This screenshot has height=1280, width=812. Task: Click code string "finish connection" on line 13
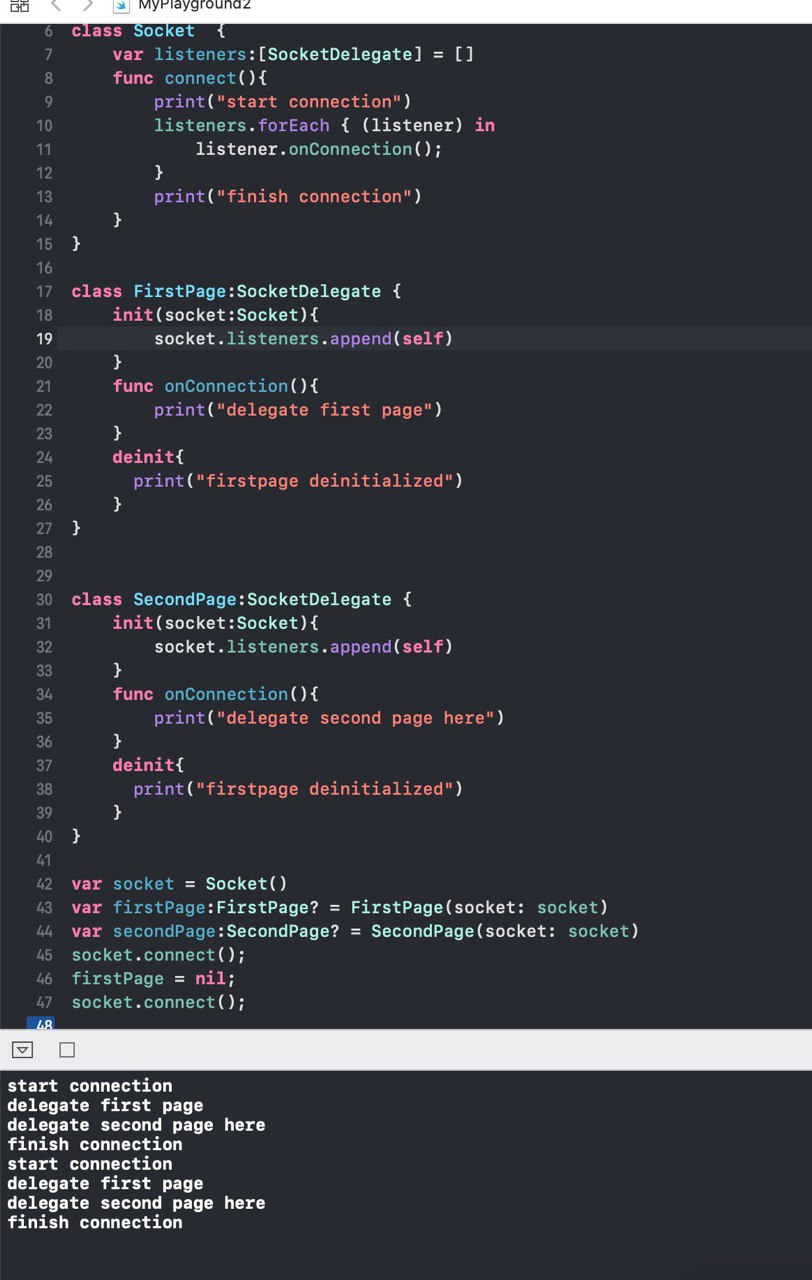[314, 197]
